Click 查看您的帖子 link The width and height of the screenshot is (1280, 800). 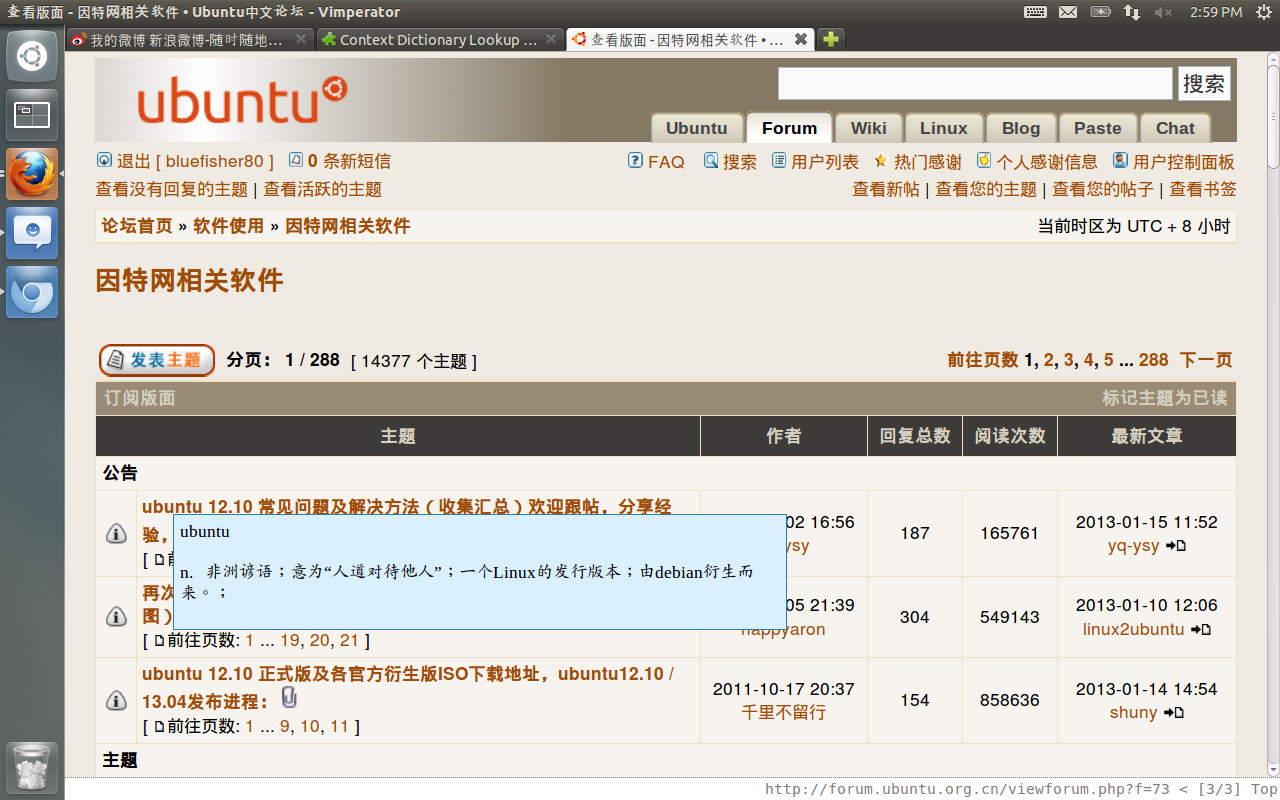pos(1103,189)
